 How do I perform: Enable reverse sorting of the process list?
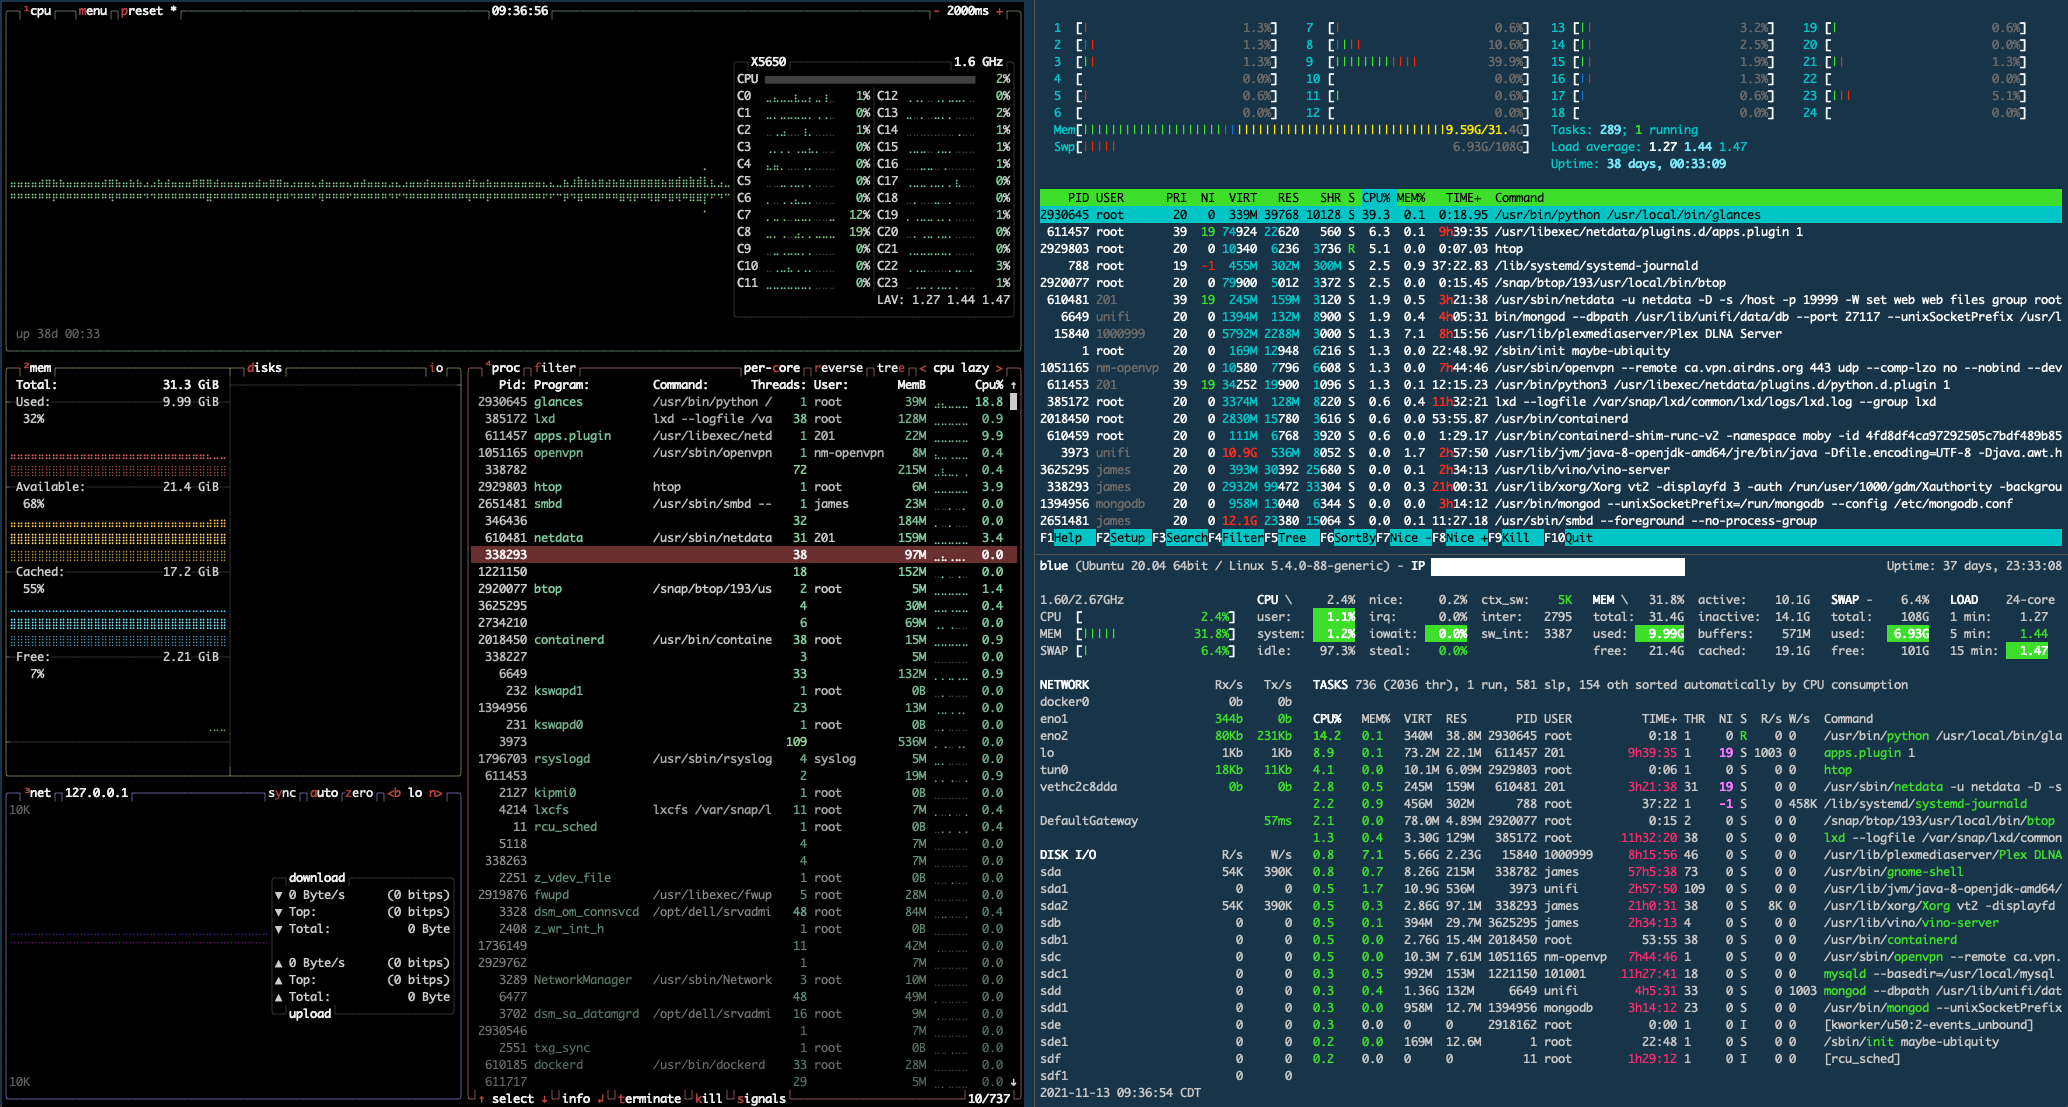838,367
